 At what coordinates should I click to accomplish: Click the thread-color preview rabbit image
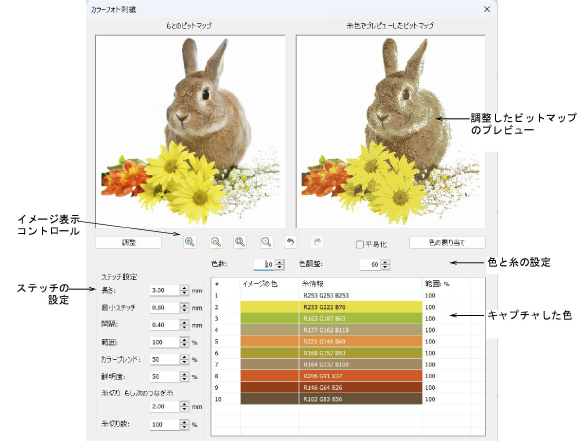[391, 131]
